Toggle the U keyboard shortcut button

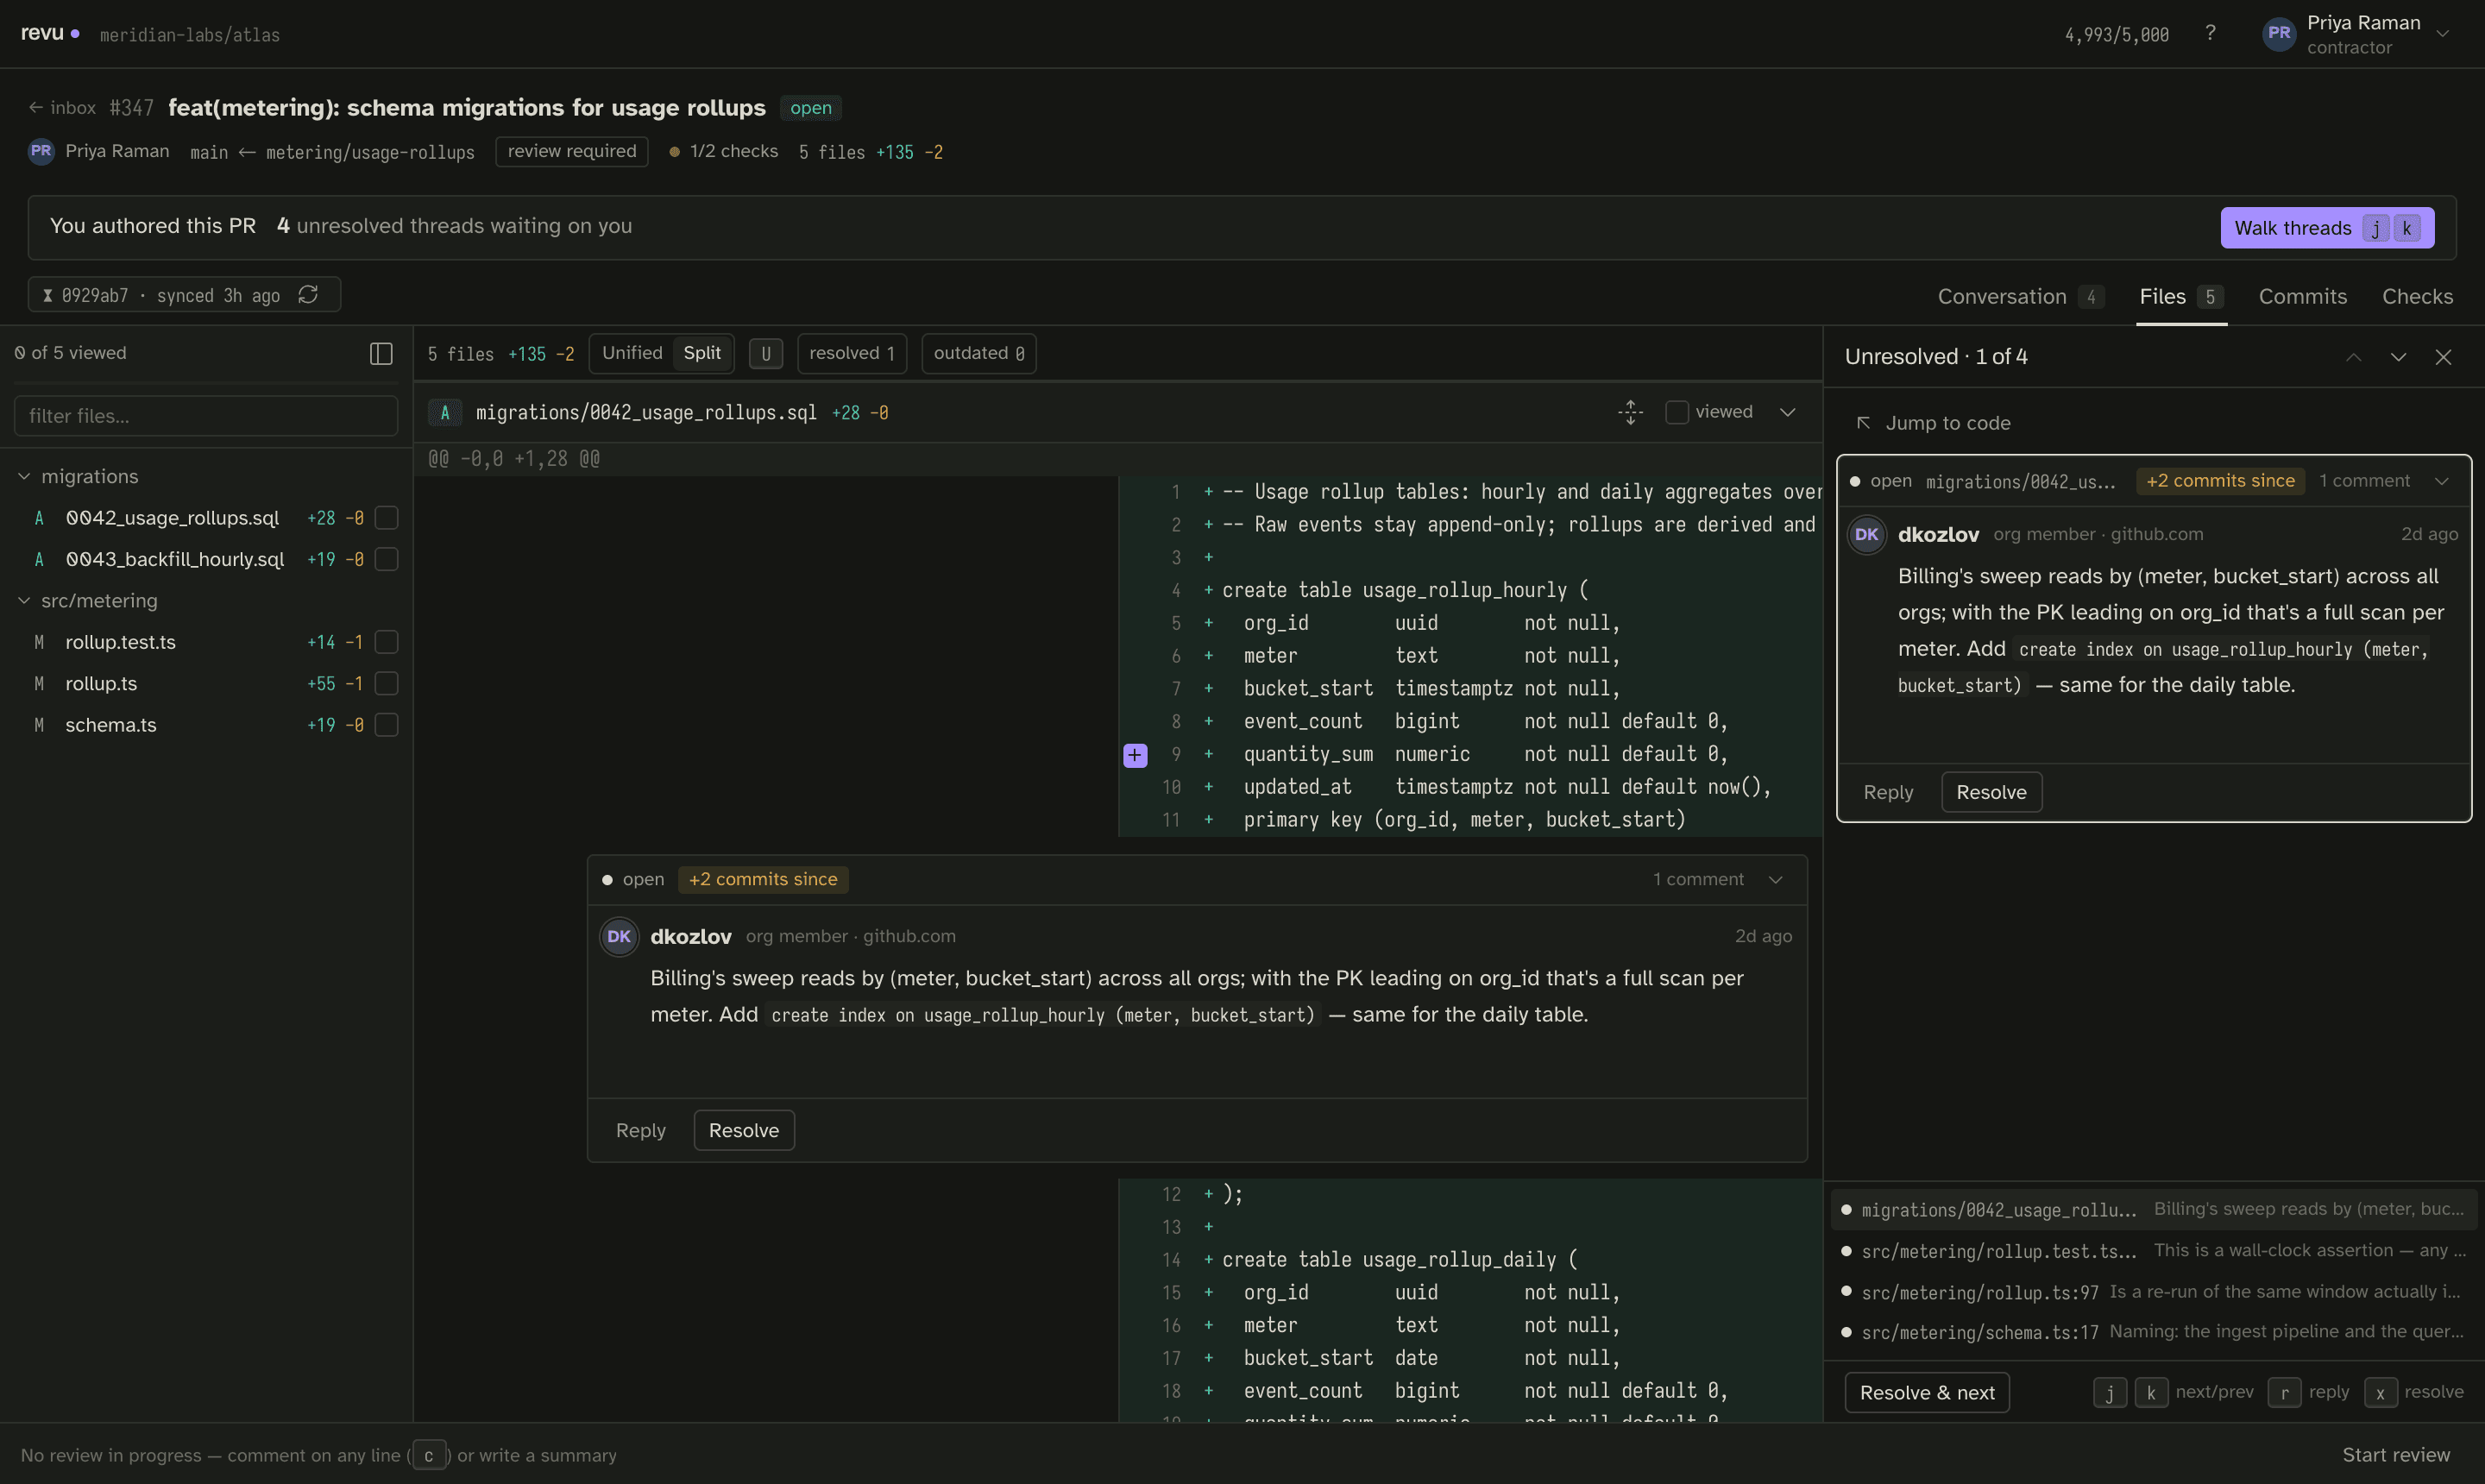(x=766, y=353)
